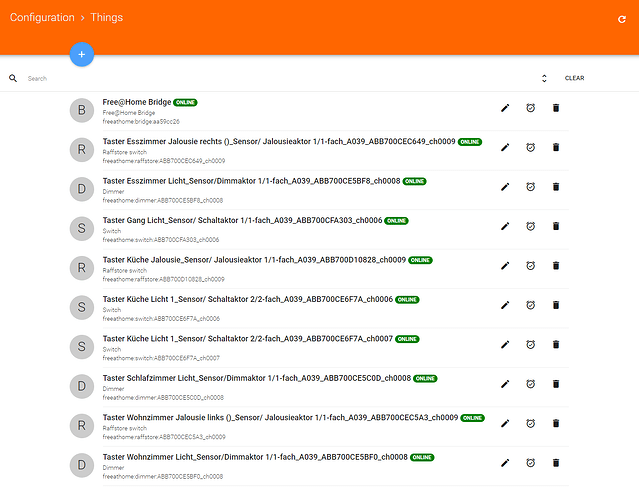Viewport: 639px width, 500px height.
Task: Open alarm icon for Free@Home Bridge
Action: pos(530,108)
